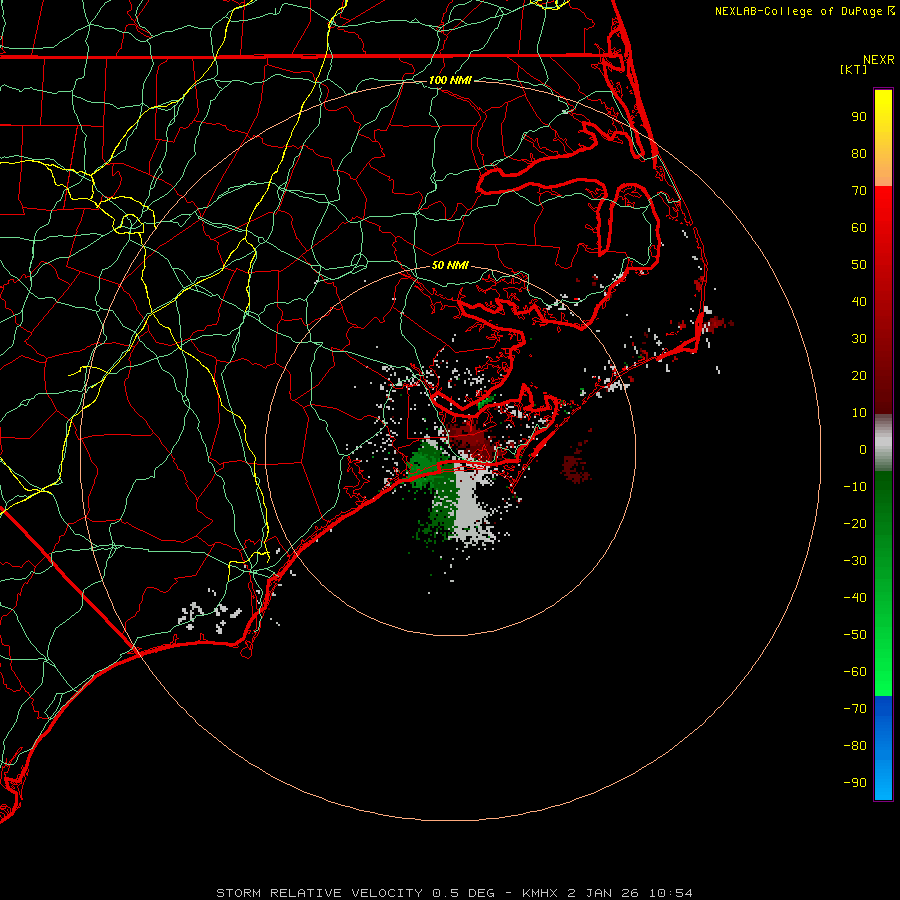Click the positive 60 scale value
900x900 pixels.
[859, 228]
